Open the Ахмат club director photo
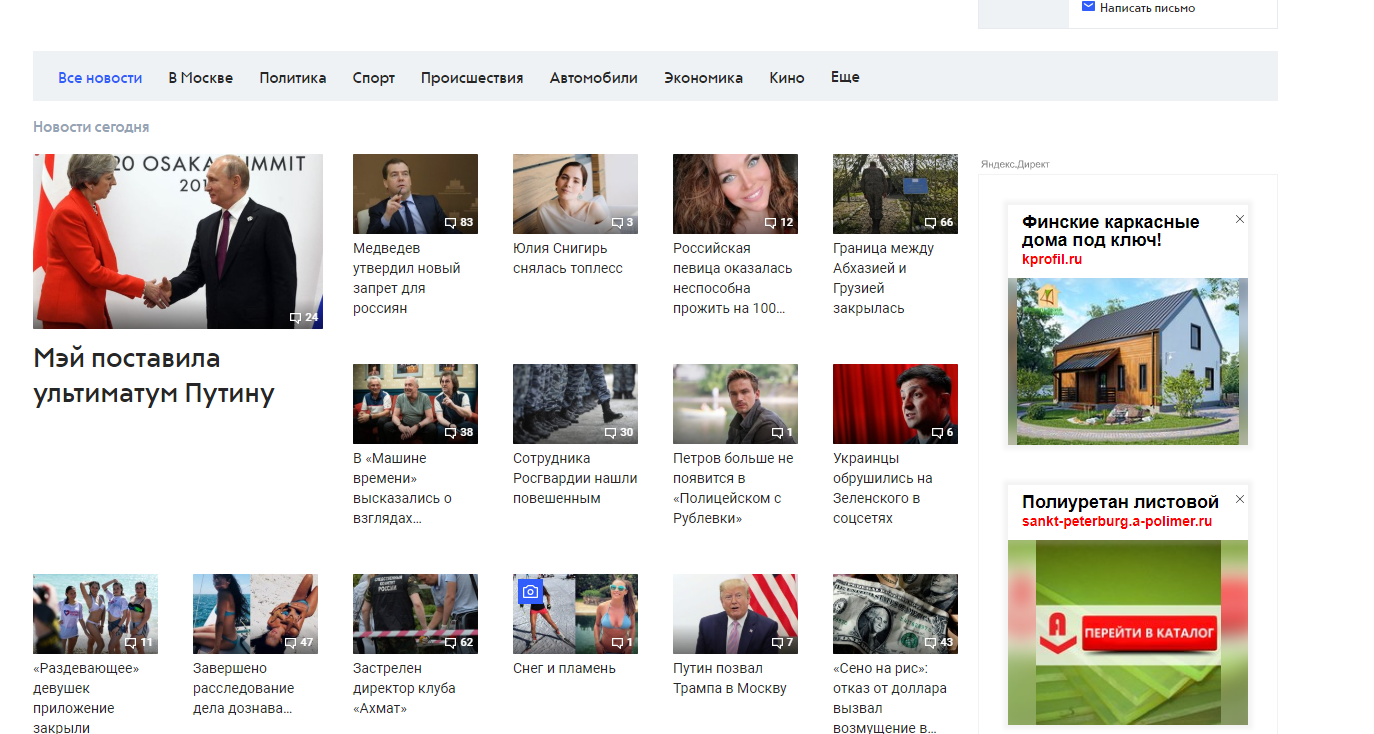Image resolution: width=1374 pixels, height=734 pixels. pyautogui.click(x=415, y=614)
